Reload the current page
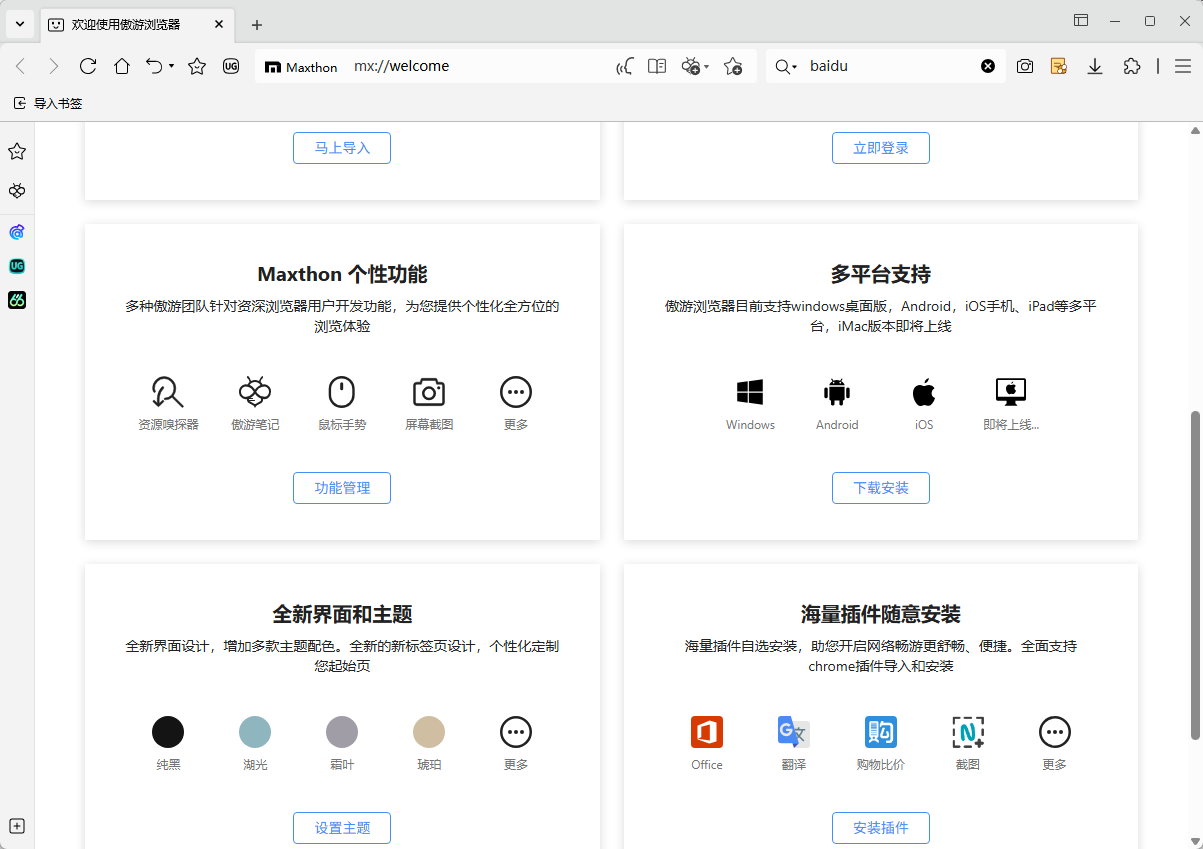This screenshot has width=1203, height=849. coord(88,66)
